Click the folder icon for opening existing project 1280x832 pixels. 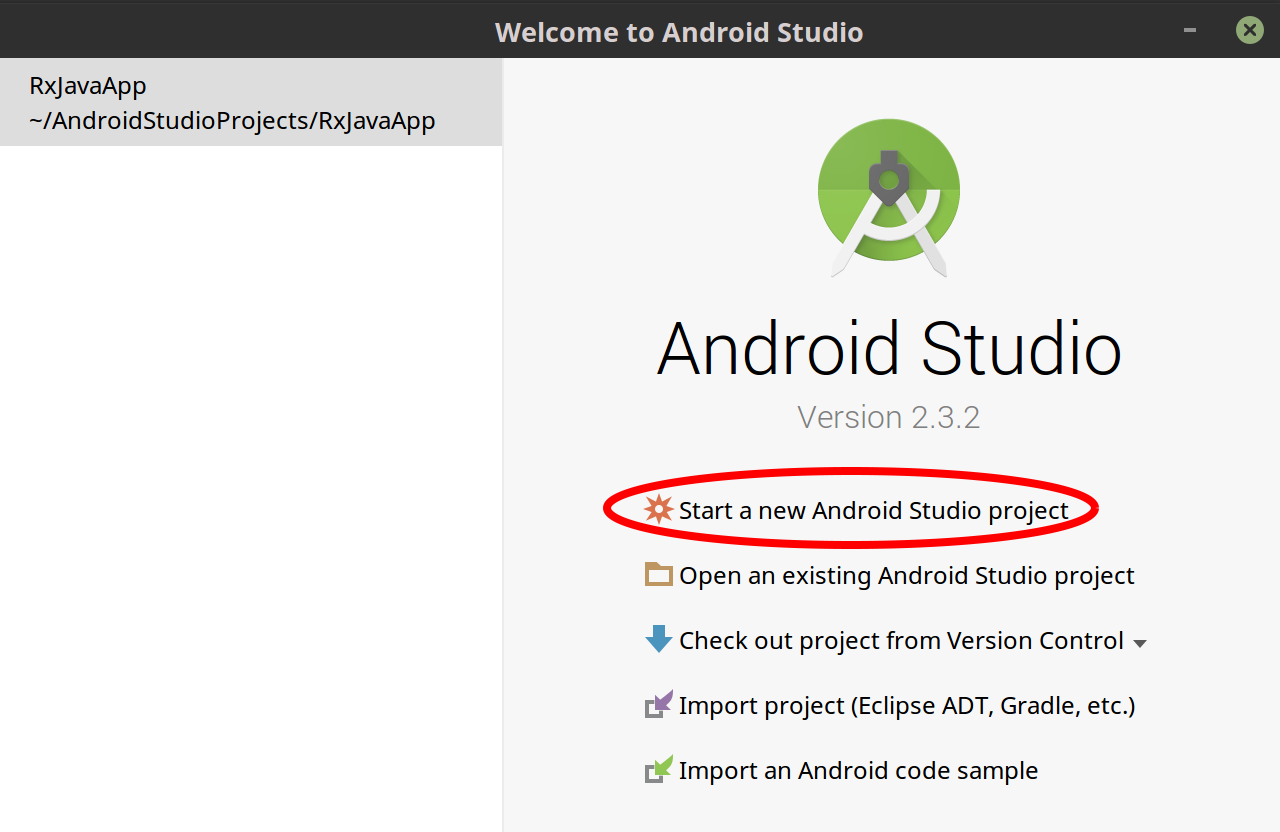pos(659,574)
